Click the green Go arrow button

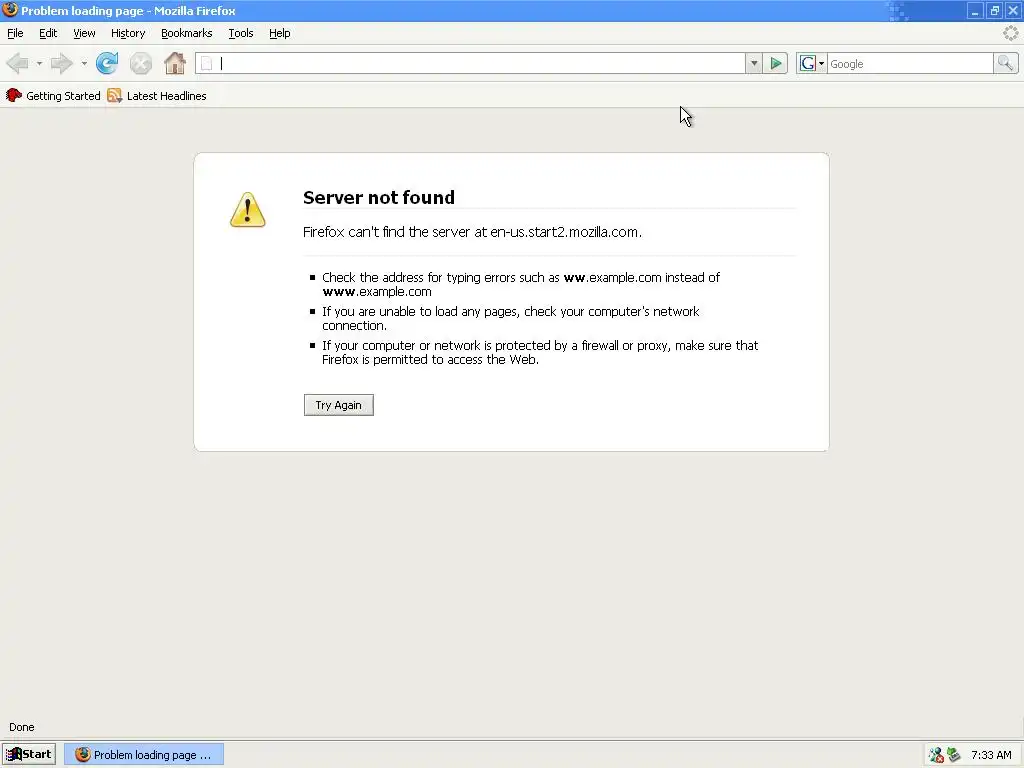click(775, 63)
